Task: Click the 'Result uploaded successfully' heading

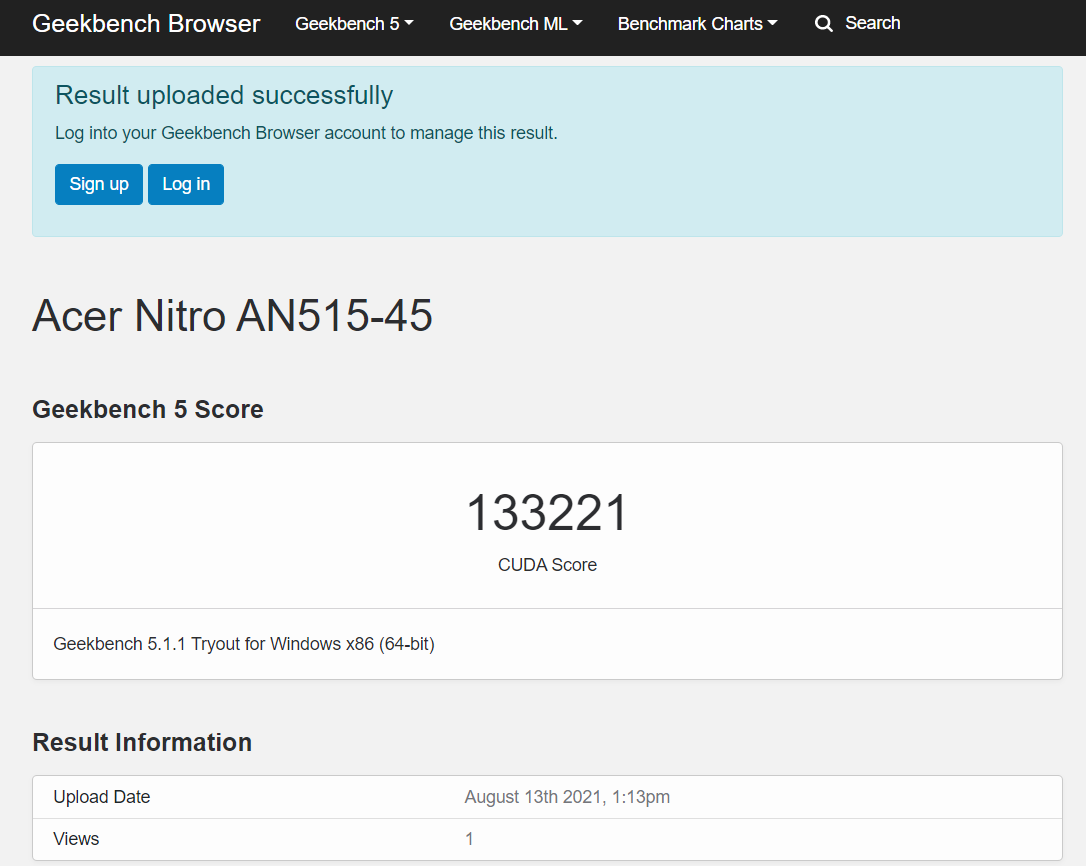Action: click(224, 95)
